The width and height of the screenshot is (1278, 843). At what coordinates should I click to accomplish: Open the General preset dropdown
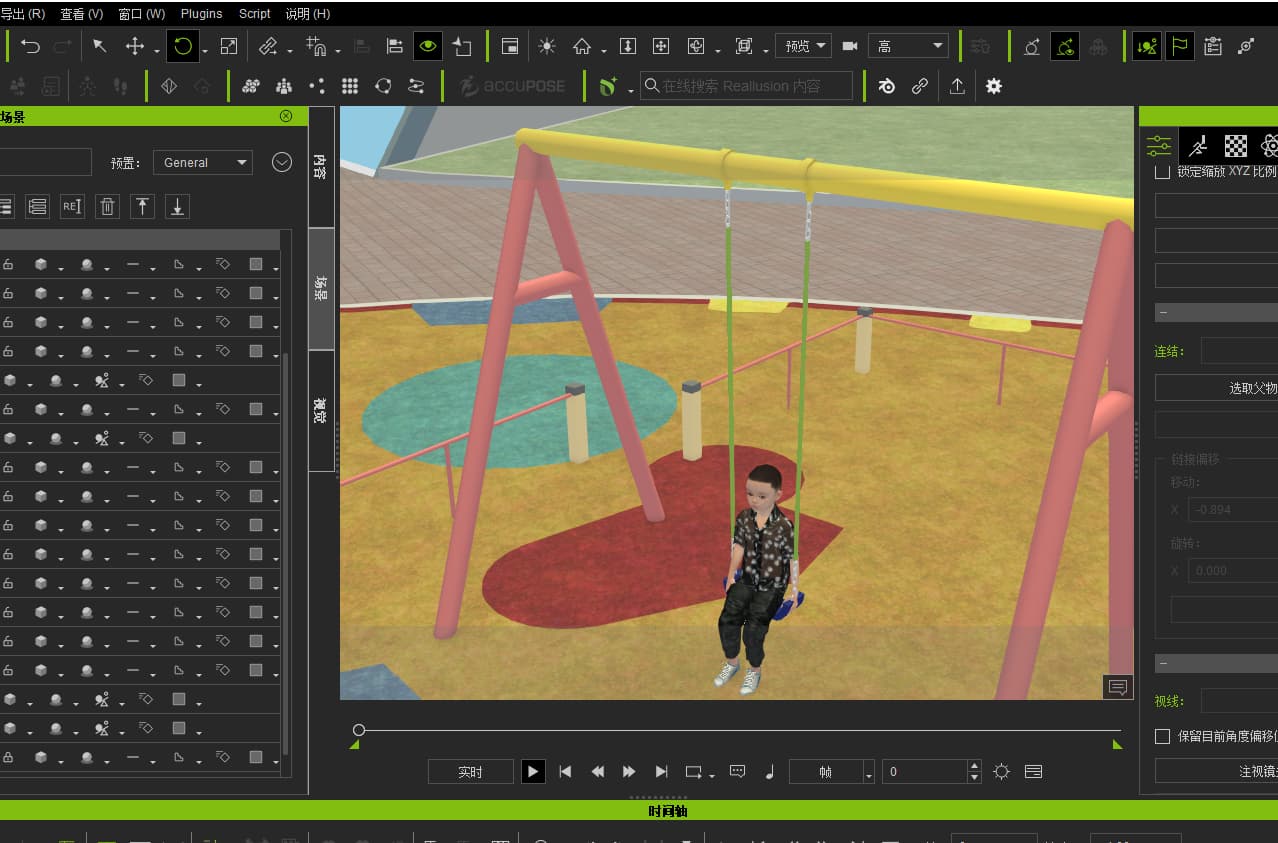[x=203, y=162]
